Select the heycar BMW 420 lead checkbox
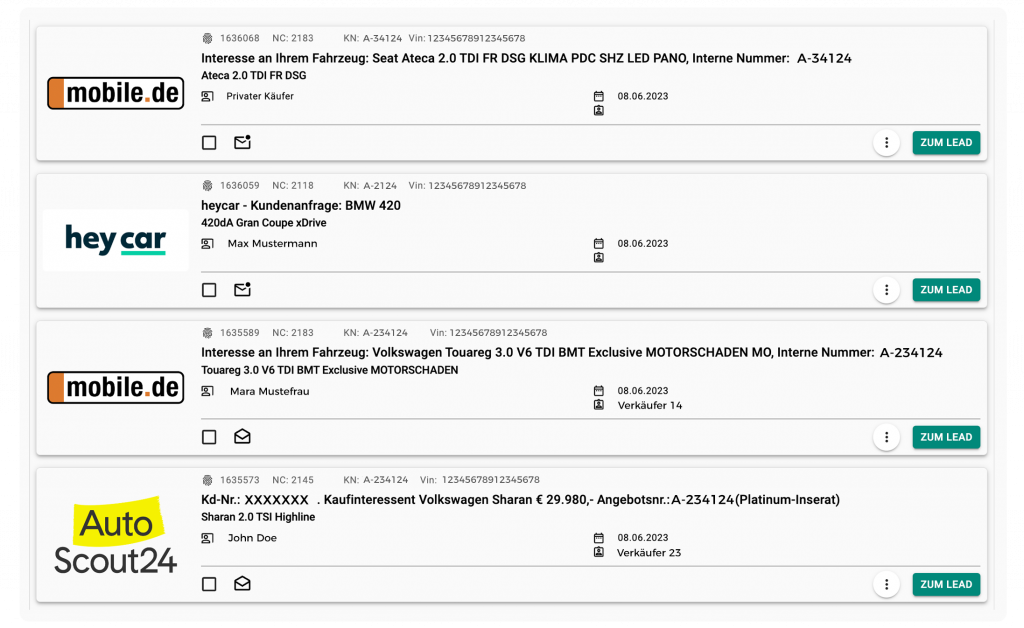Screen dimensions: 1024x628 point(209,290)
